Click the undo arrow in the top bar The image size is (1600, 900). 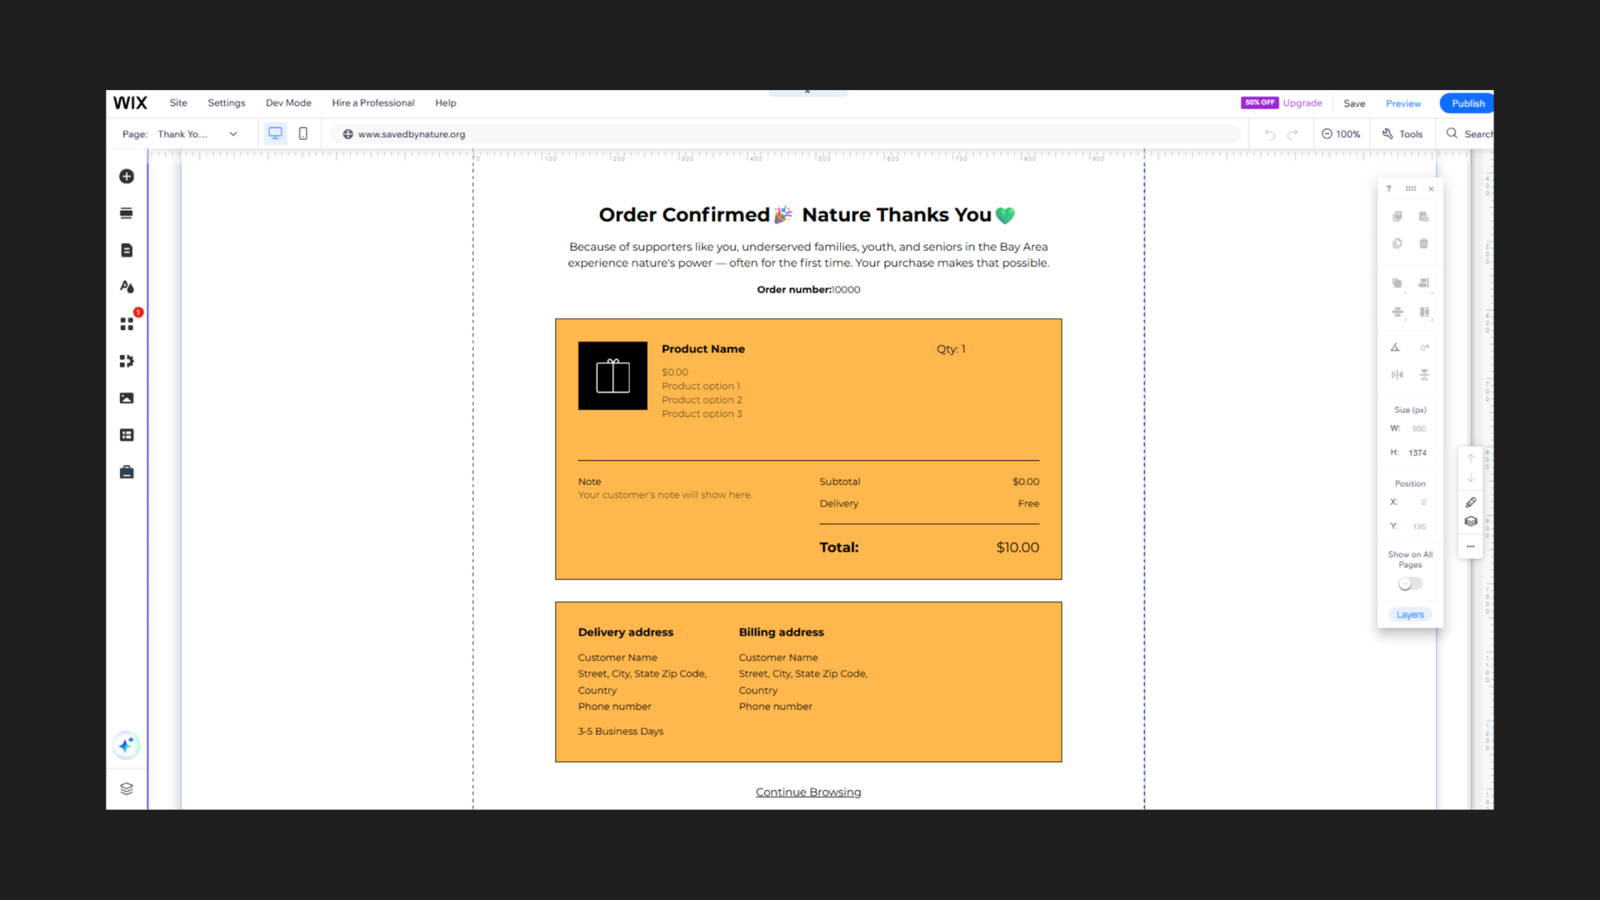1268,133
